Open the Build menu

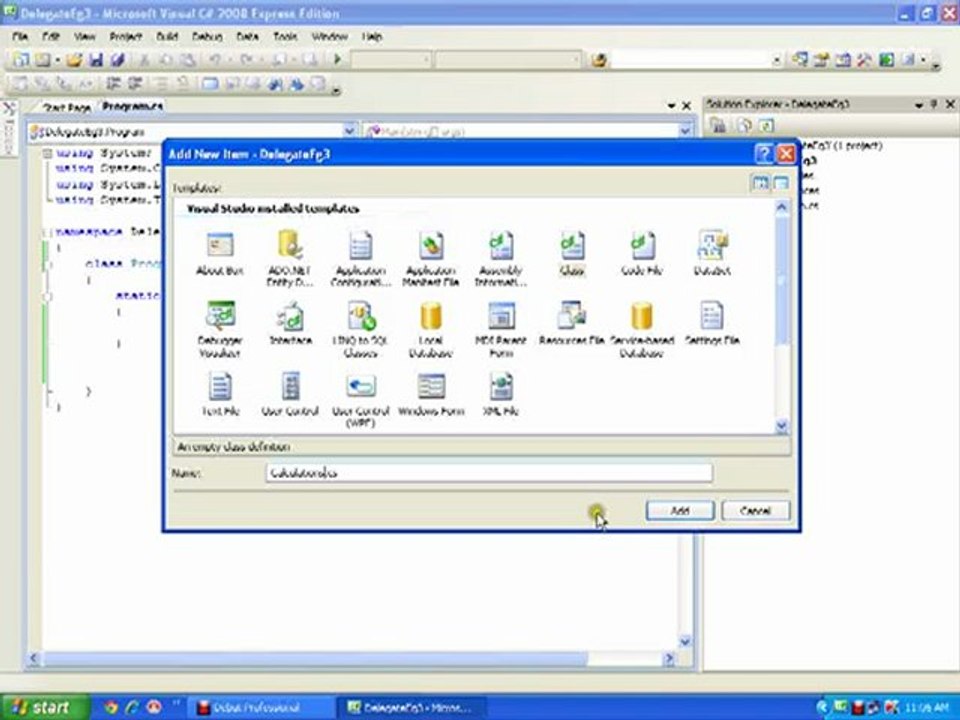(167, 37)
